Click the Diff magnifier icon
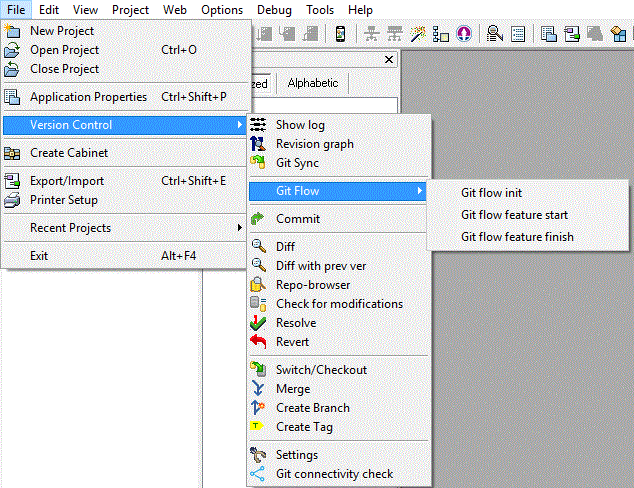The image size is (634, 488). coord(258,246)
